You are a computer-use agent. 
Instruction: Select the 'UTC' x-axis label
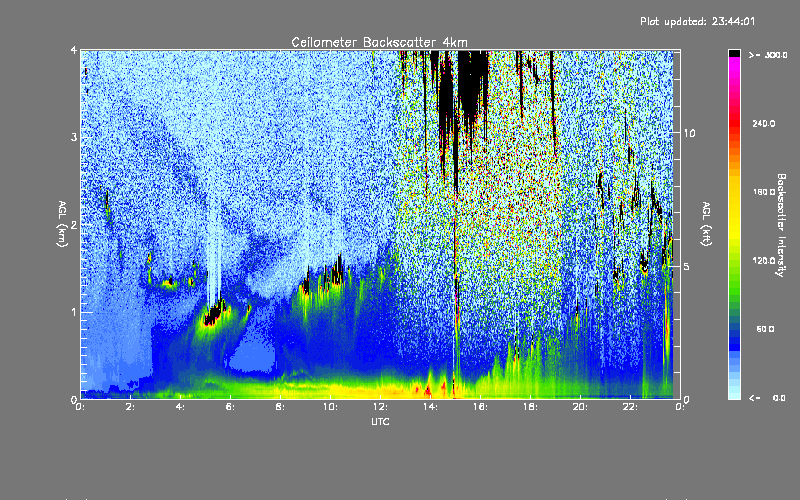coord(380,421)
